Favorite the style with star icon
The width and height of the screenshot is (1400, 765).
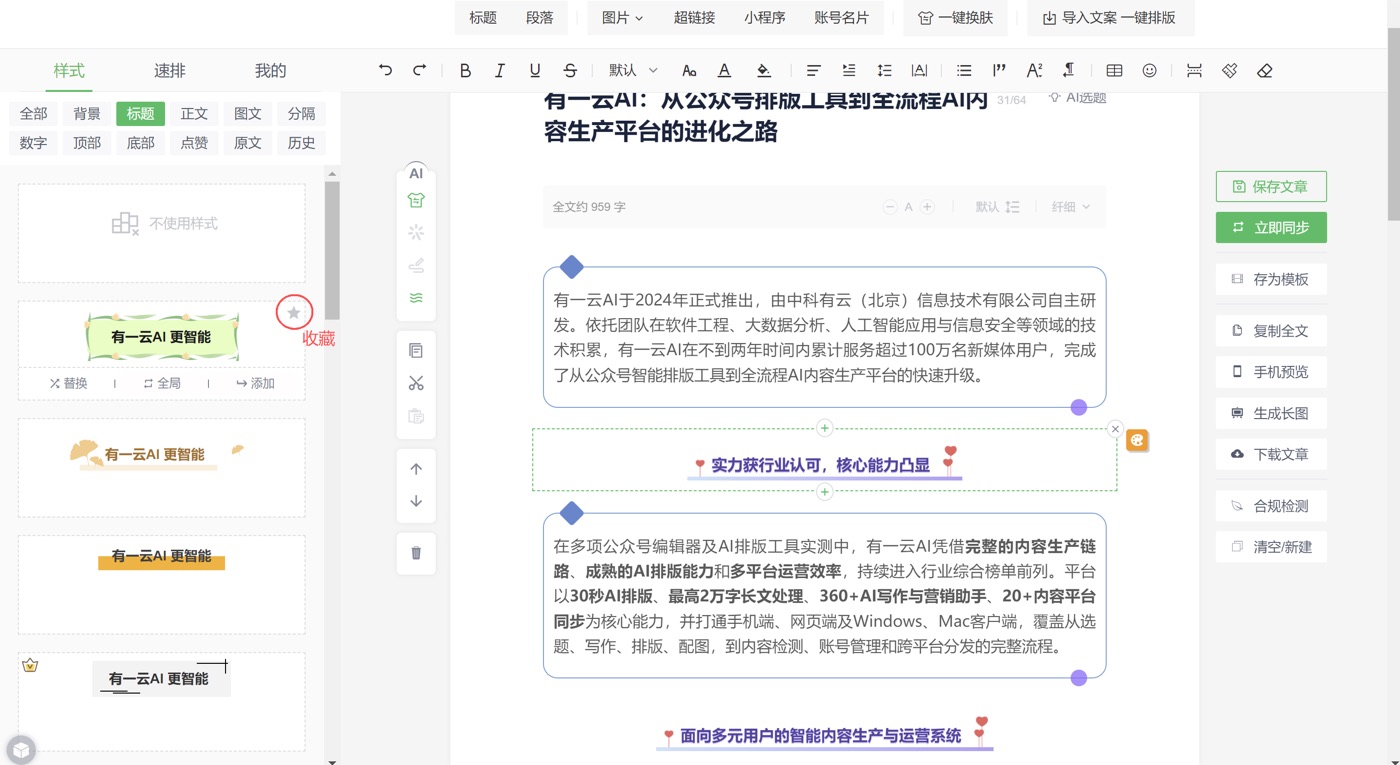[x=294, y=313]
